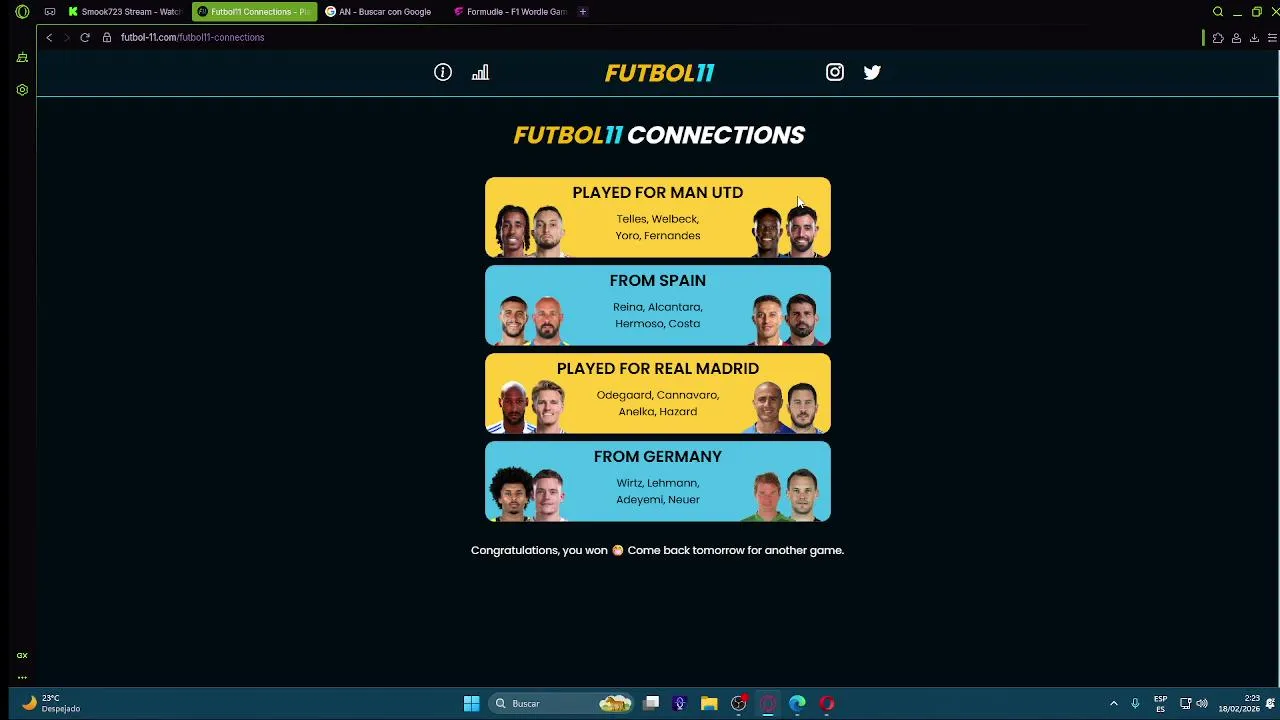
Task: Click the Played for Real Madrid card
Action: coord(658,393)
